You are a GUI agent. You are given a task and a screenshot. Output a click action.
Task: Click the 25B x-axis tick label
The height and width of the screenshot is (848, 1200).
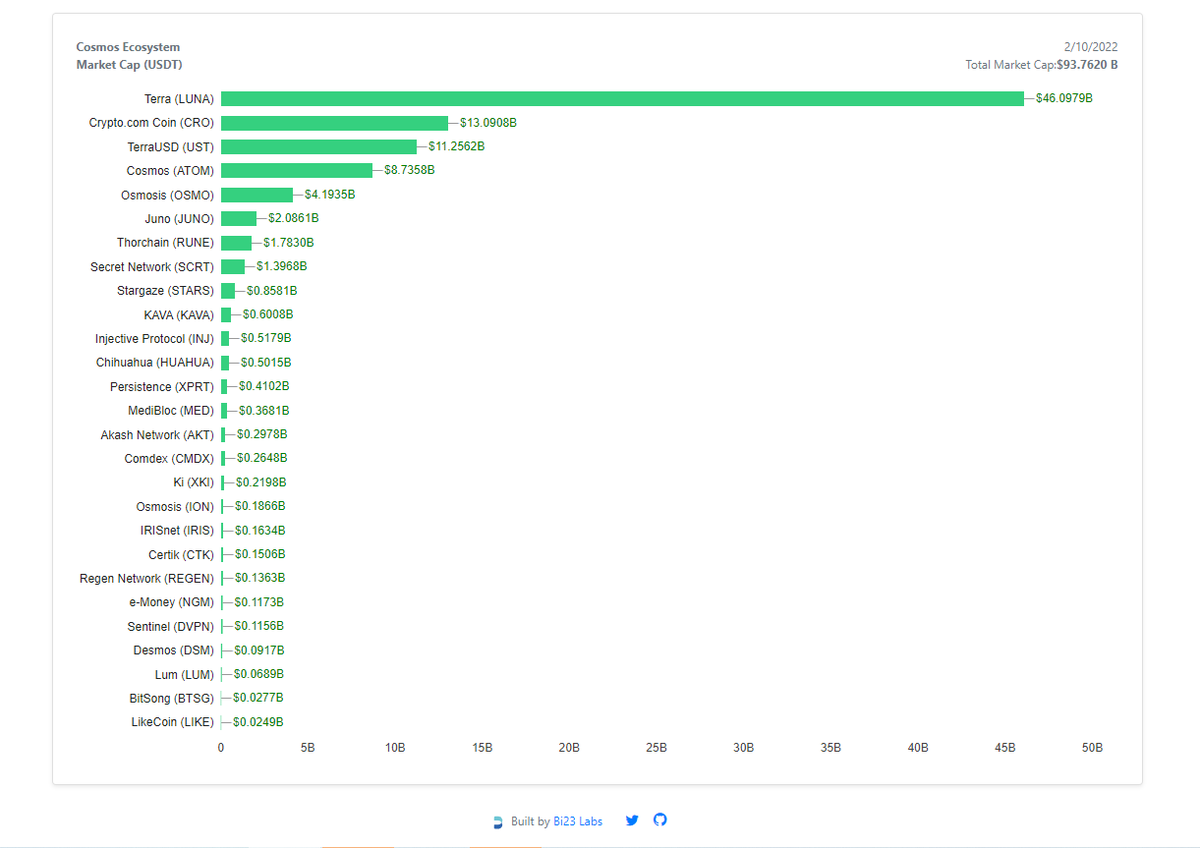[x=656, y=748]
